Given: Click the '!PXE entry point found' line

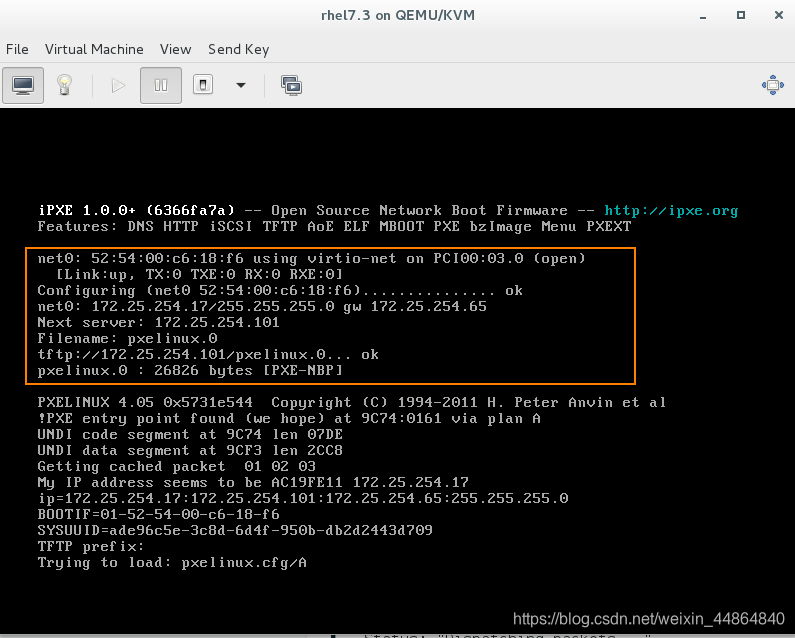Looking at the screenshot, I should (x=289, y=418).
